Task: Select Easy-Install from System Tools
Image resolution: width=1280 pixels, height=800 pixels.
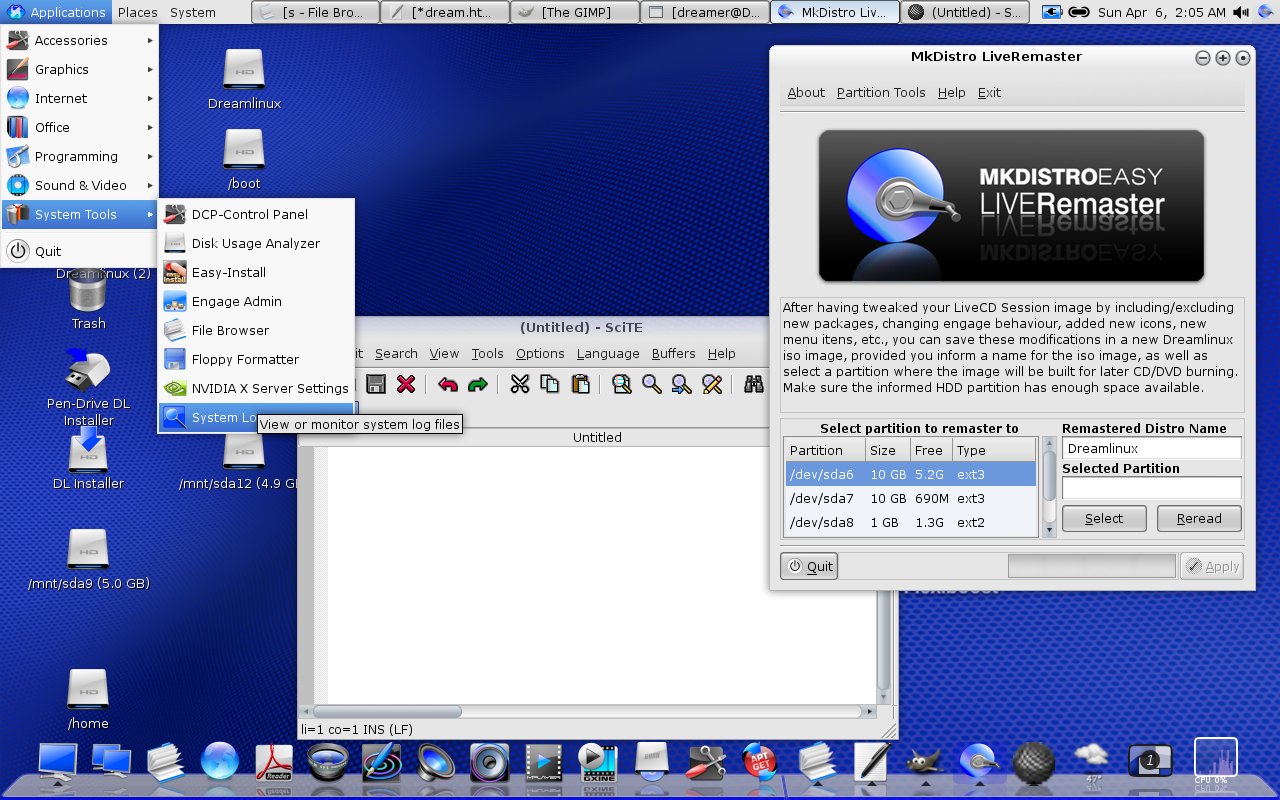Action: (256, 272)
